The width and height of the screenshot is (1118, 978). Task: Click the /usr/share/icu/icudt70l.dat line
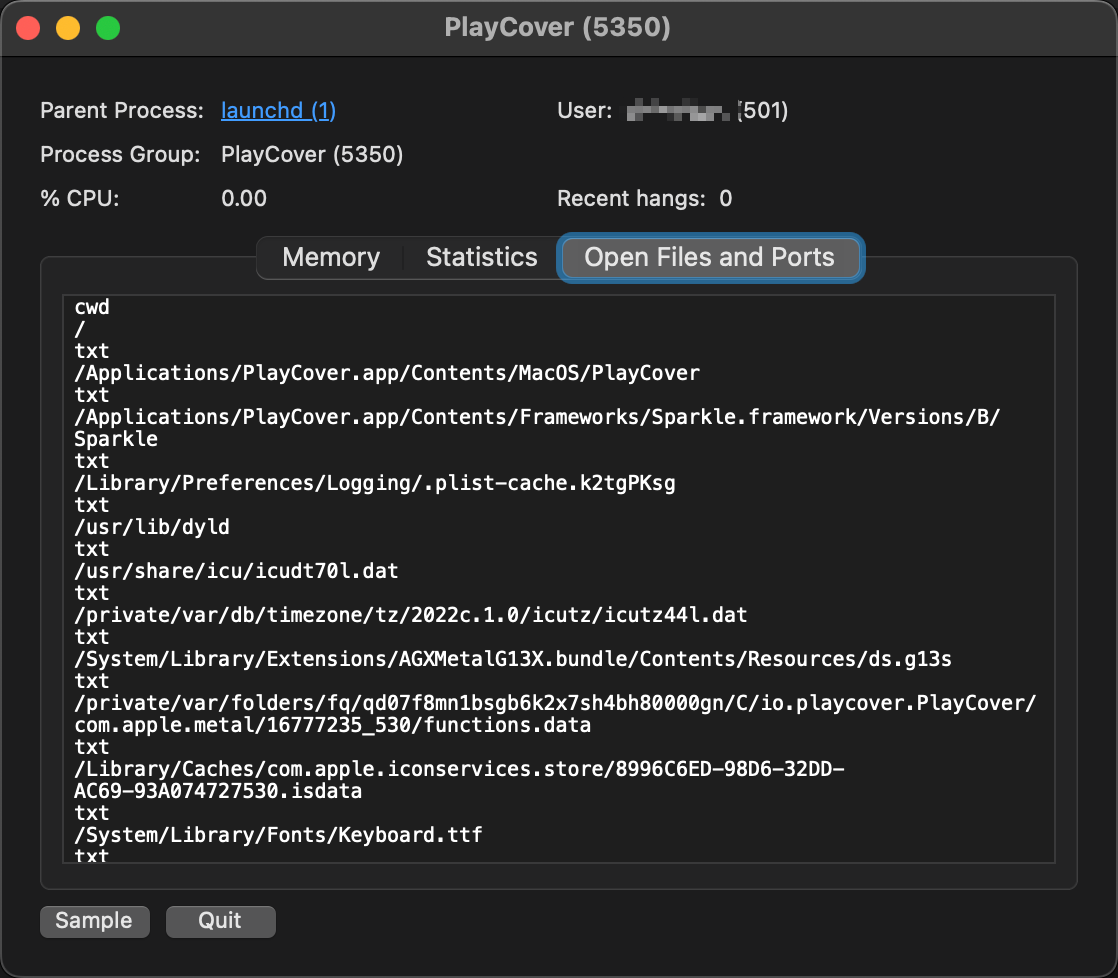[236, 571]
